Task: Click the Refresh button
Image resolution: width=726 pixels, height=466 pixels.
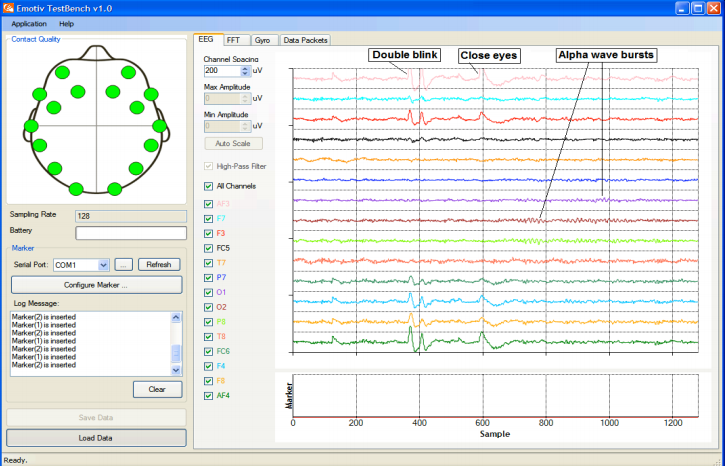Action: pyautogui.click(x=159, y=265)
